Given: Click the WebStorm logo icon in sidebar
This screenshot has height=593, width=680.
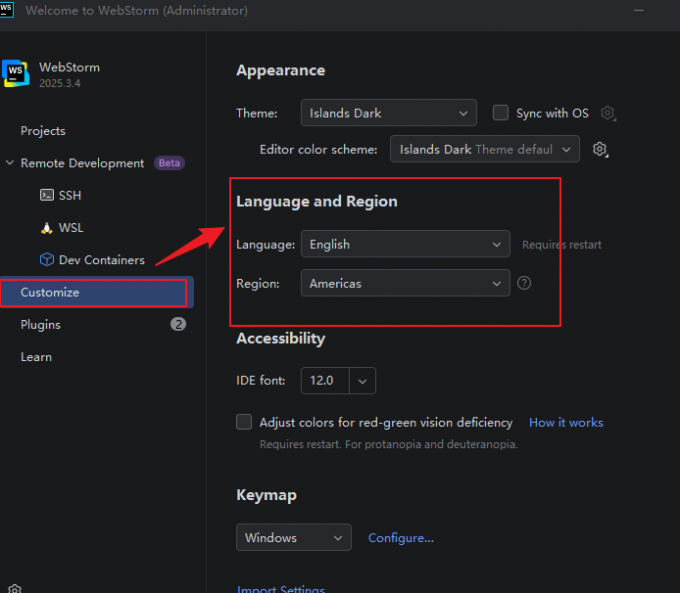Looking at the screenshot, I should point(16,73).
